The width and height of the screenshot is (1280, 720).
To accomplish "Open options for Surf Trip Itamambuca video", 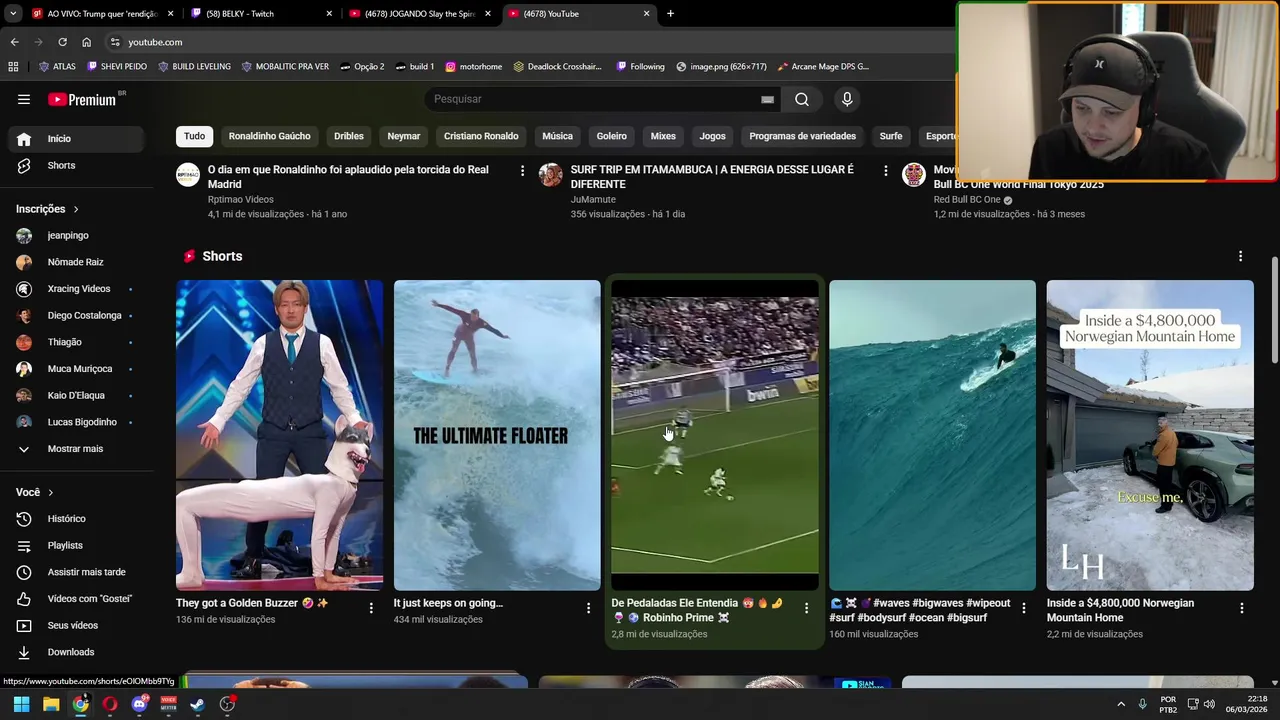I will pos(885,171).
